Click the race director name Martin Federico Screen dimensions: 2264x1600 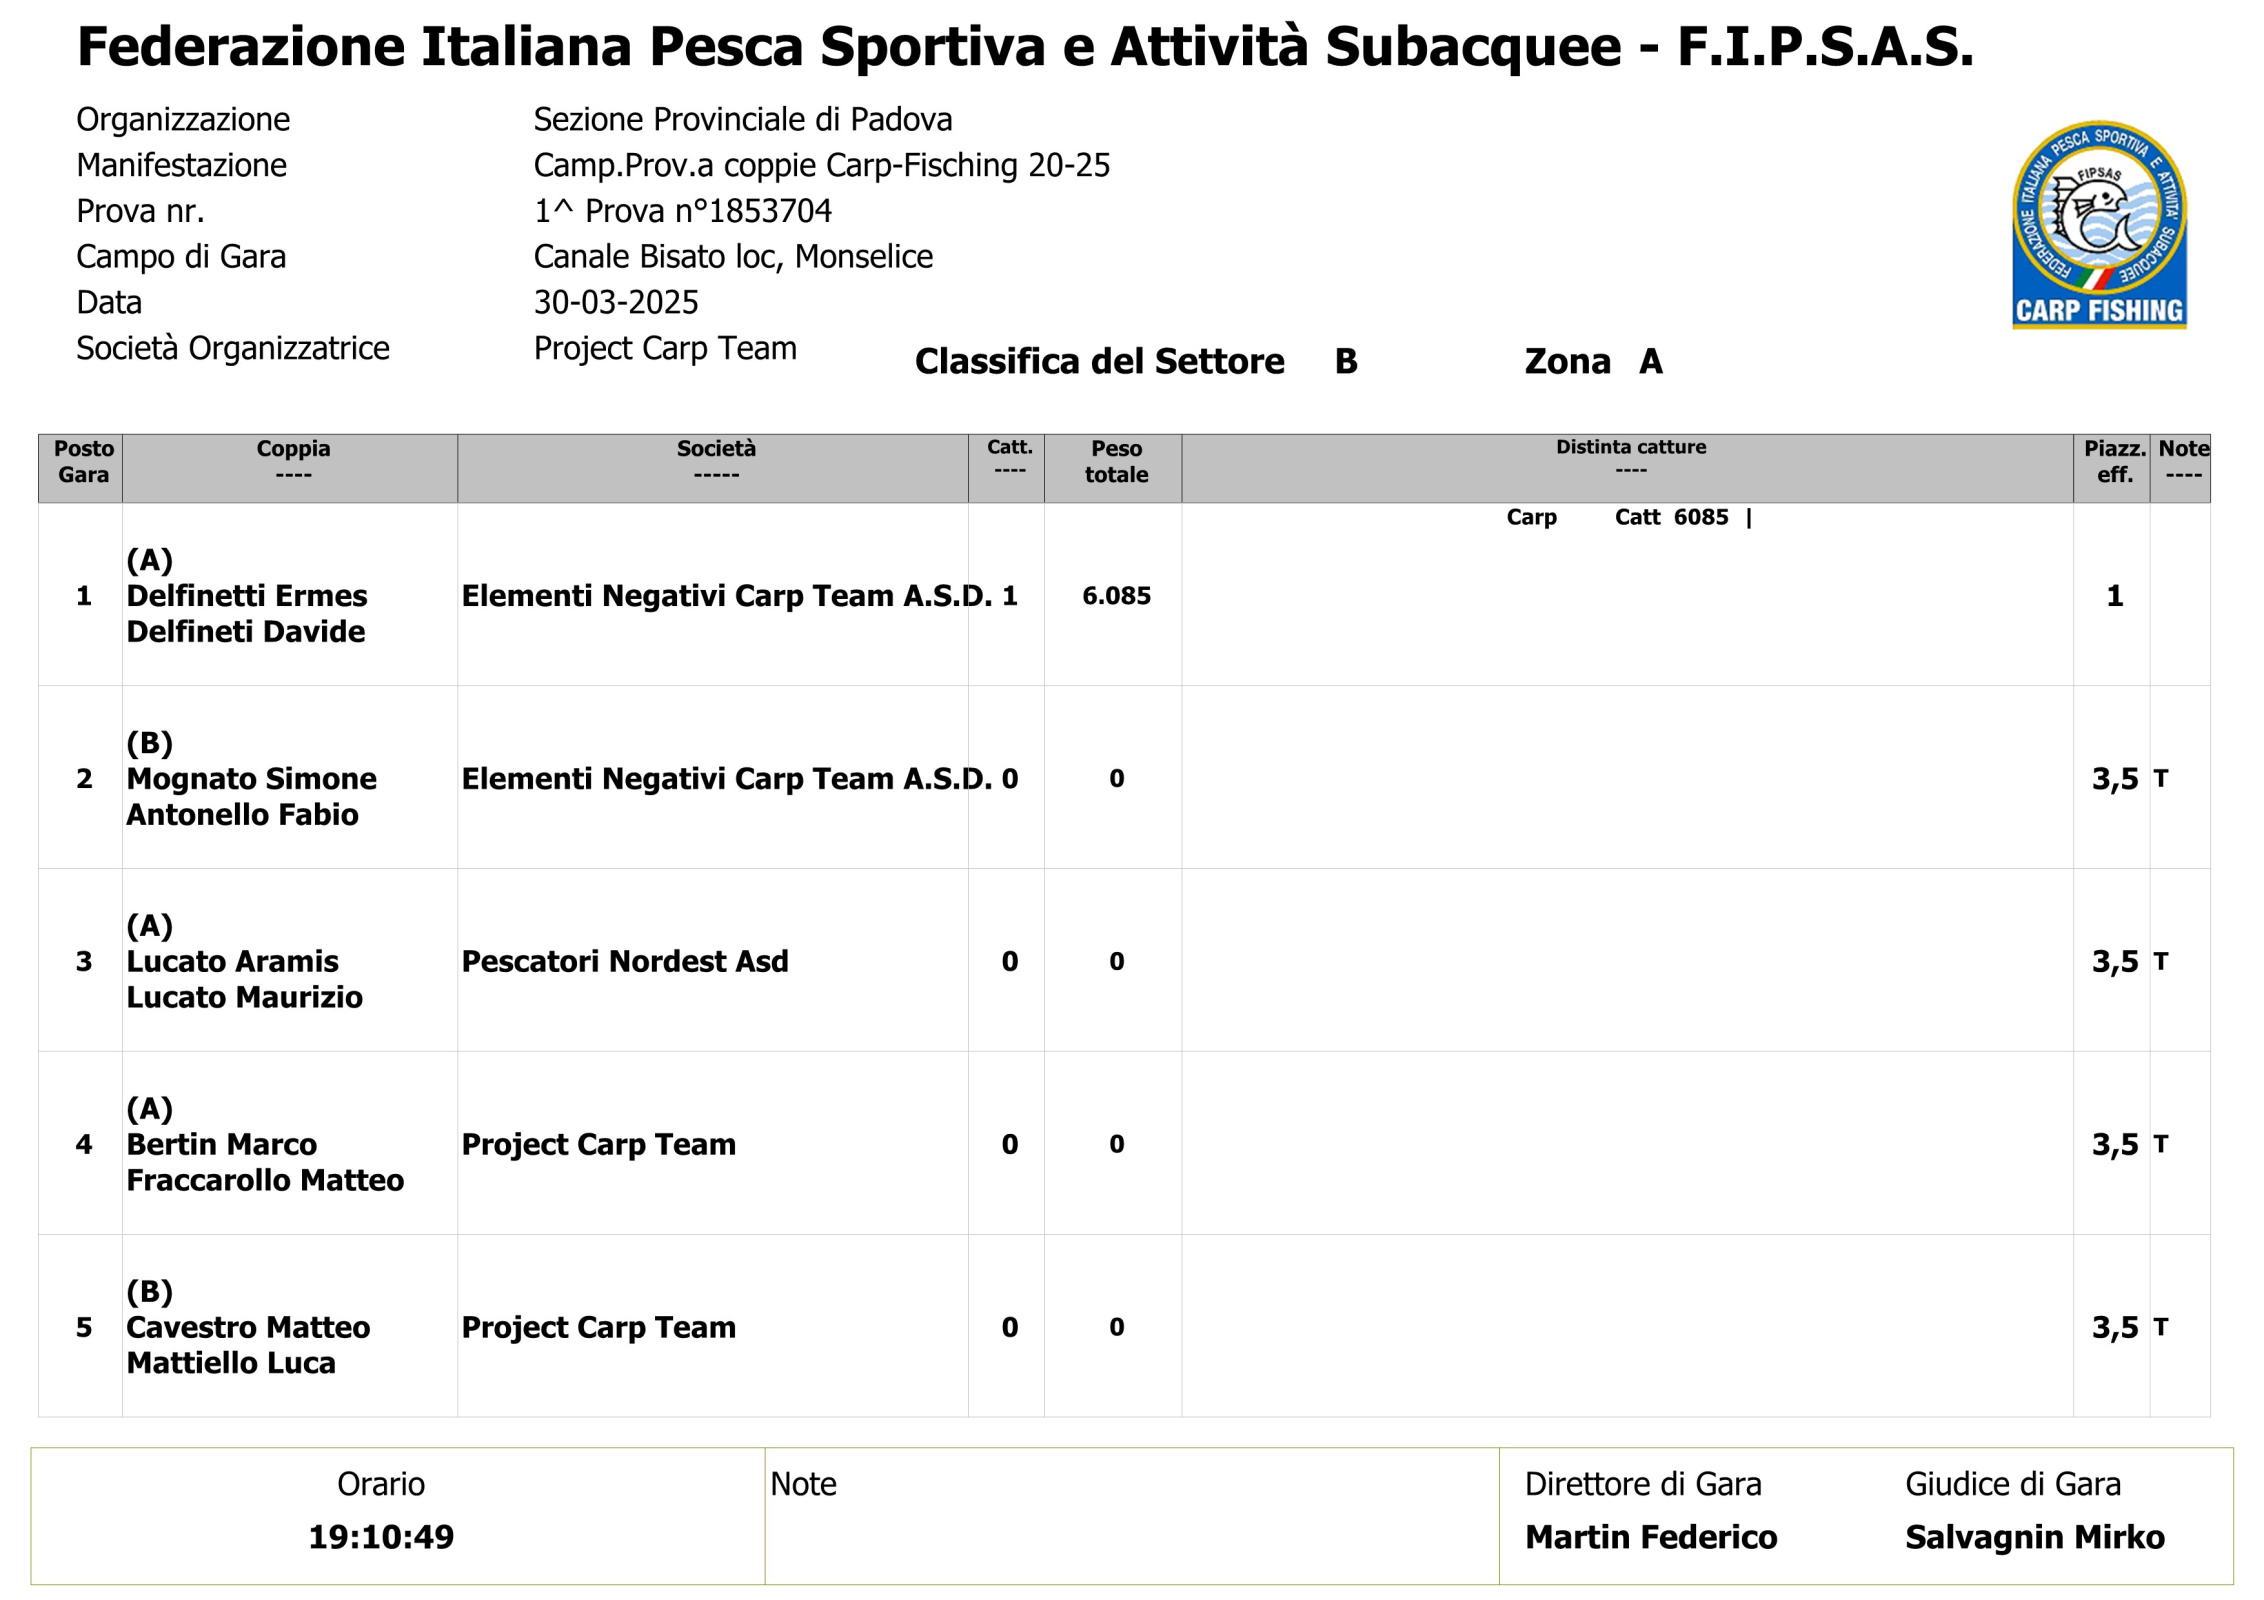click(1651, 1537)
